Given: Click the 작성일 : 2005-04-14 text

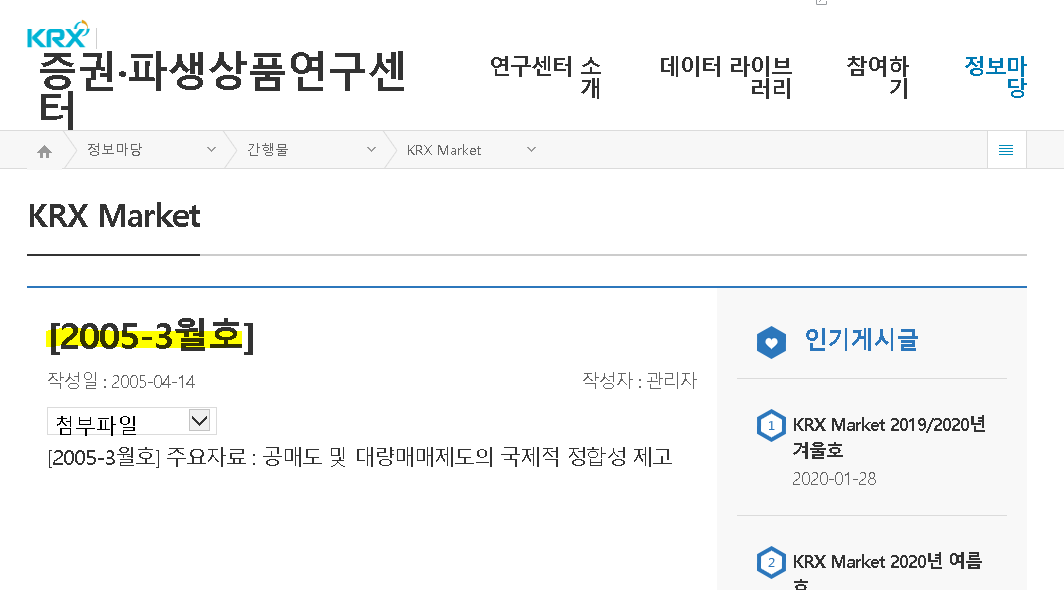Looking at the screenshot, I should pos(121,381).
